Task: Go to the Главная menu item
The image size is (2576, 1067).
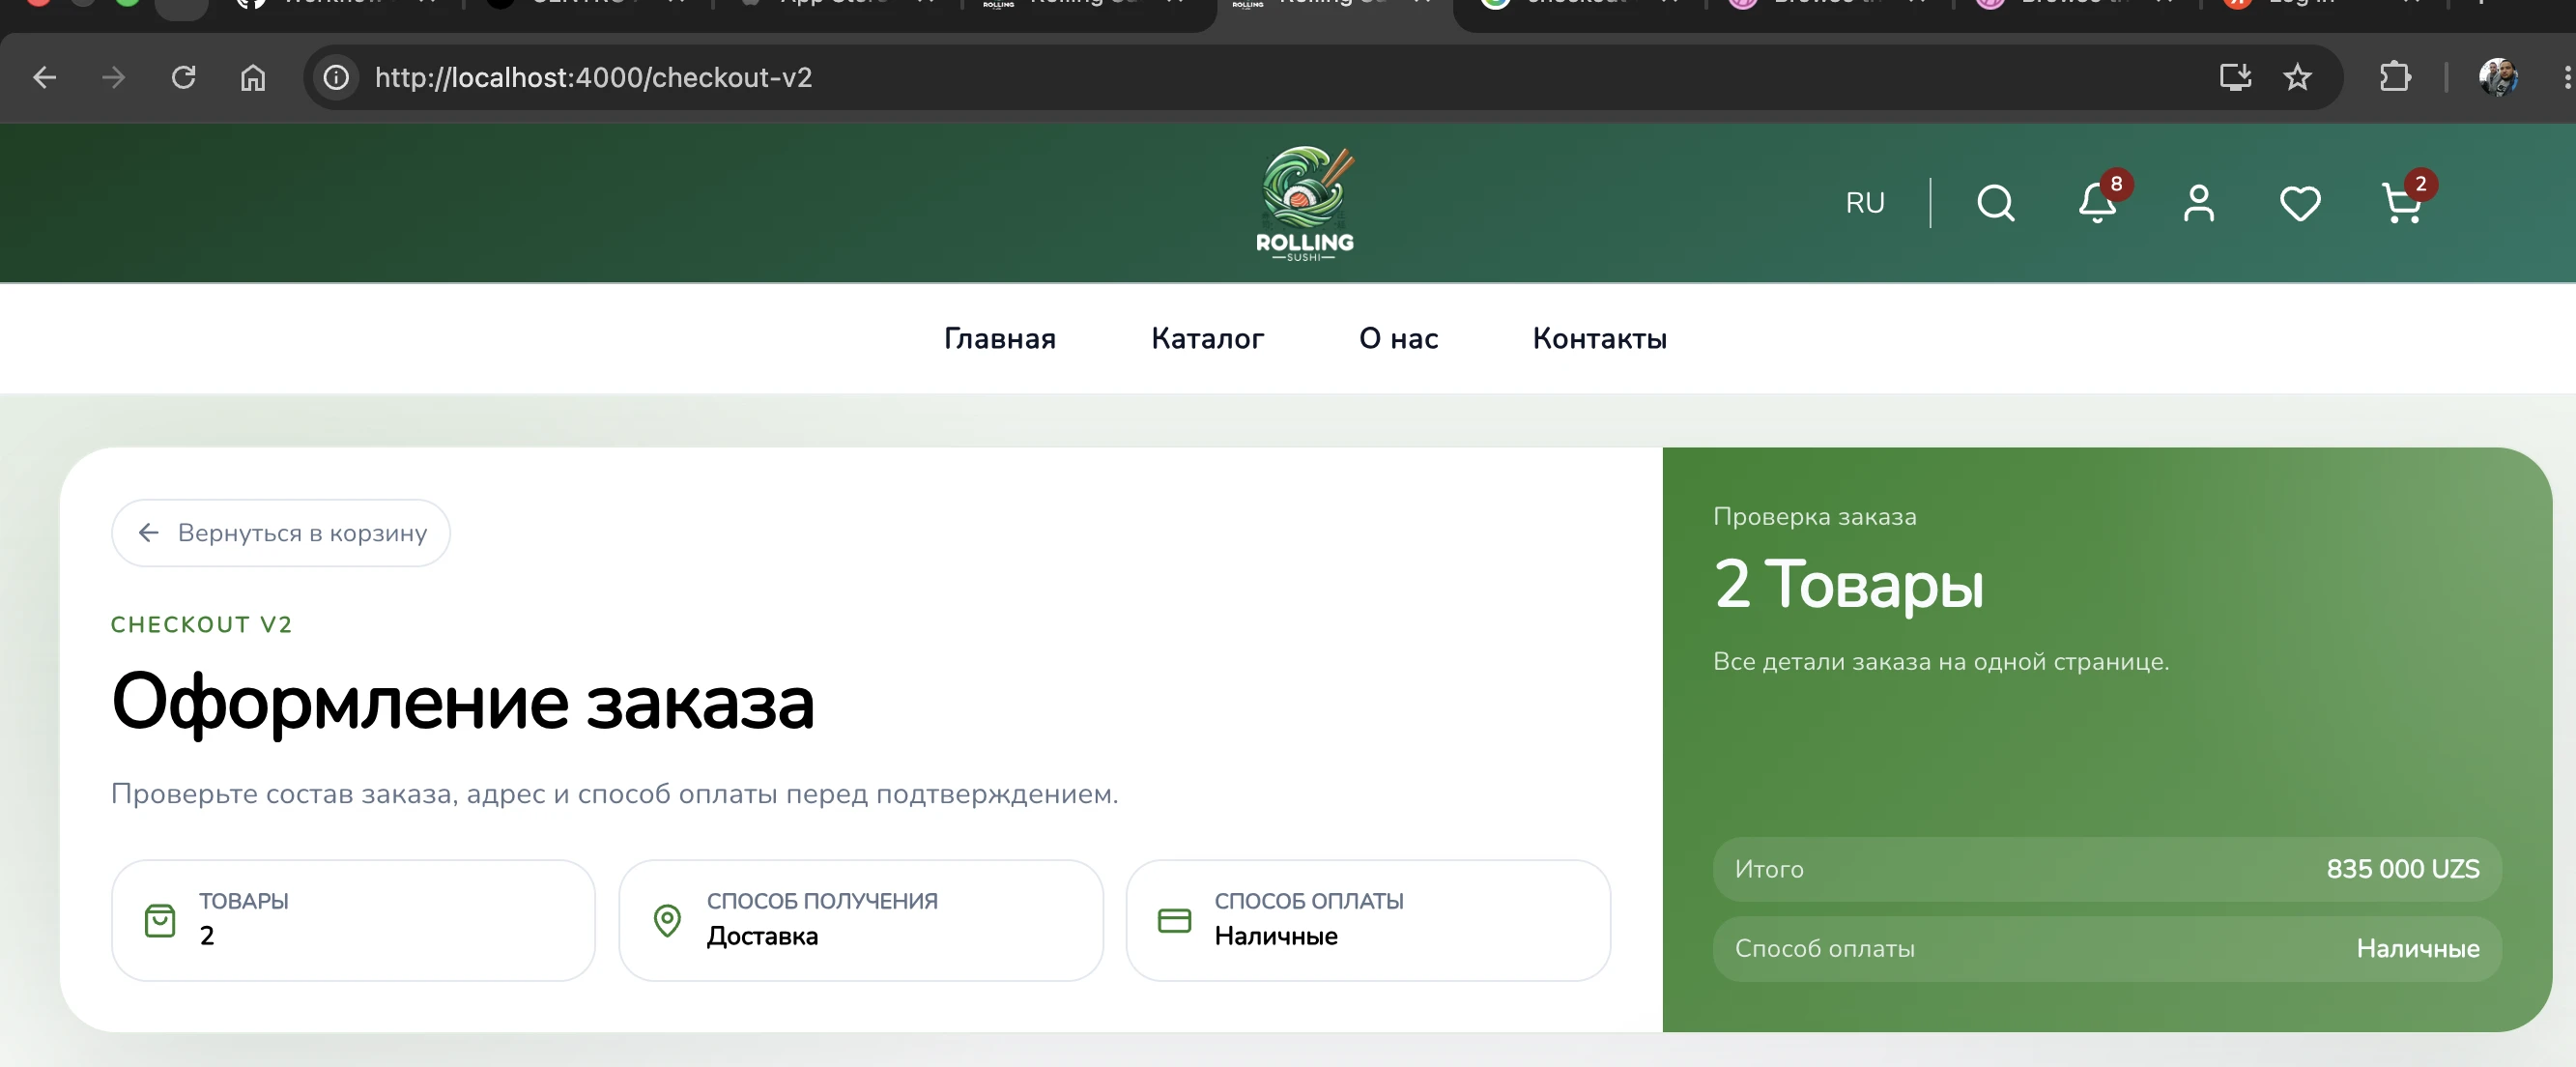Action: click(x=999, y=338)
